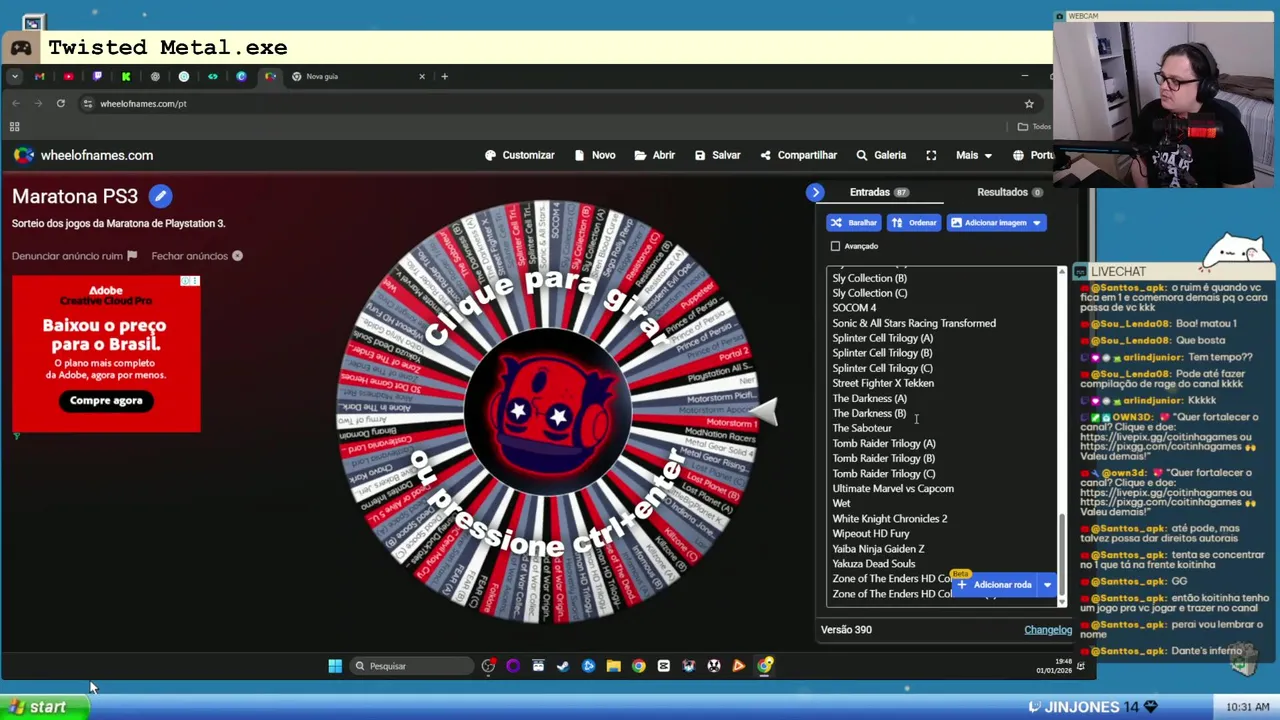Select entry The Darkness (A)
Screen dimensions: 1280x720
(x=869, y=398)
